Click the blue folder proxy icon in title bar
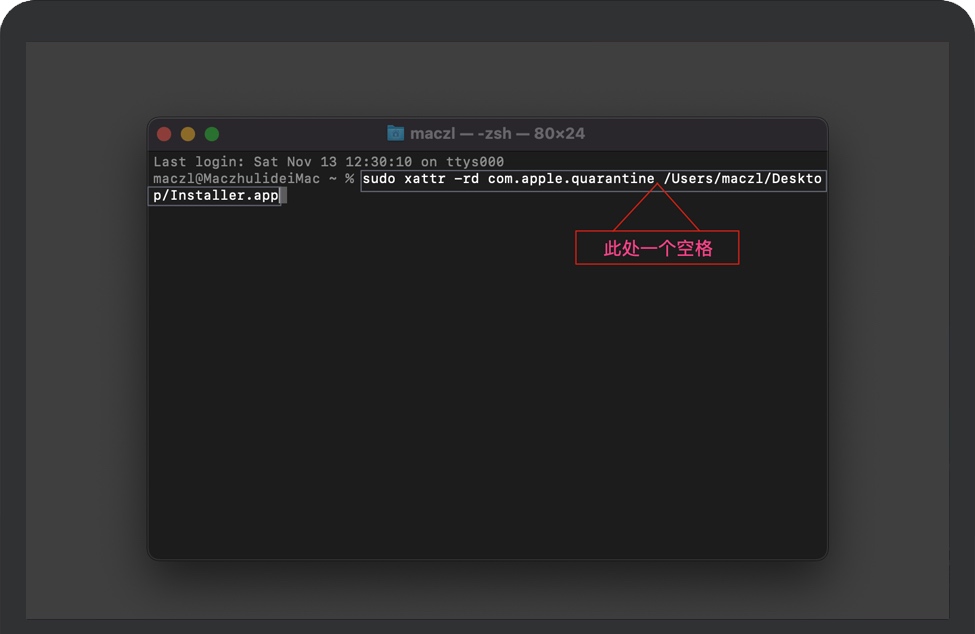The image size is (975, 634). 395,133
